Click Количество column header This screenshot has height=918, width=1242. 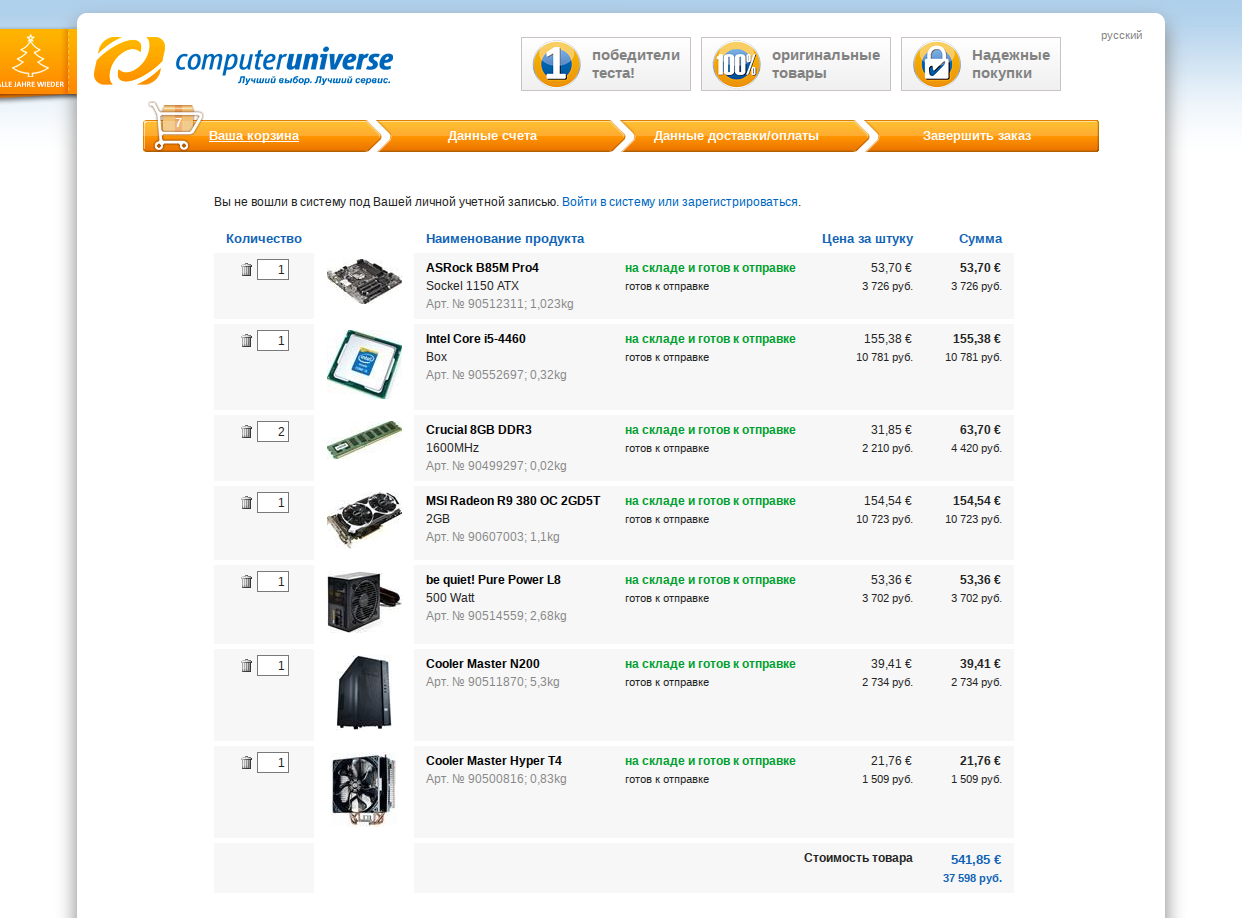(x=264, y=239)
